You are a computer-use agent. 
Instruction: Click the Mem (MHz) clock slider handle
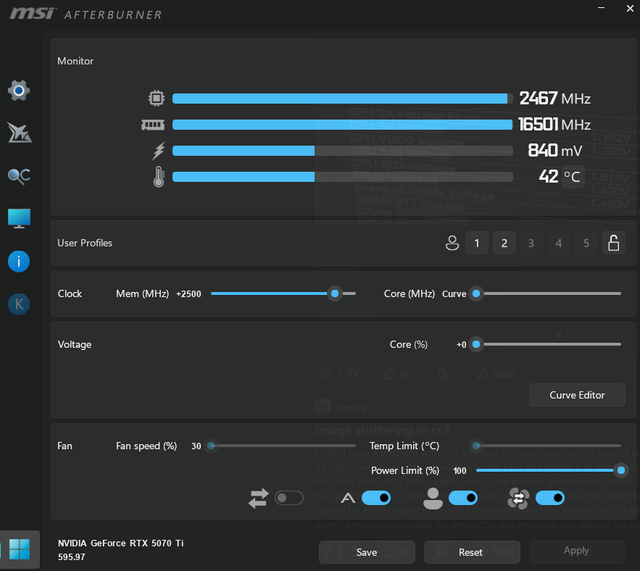pos(335,294)
